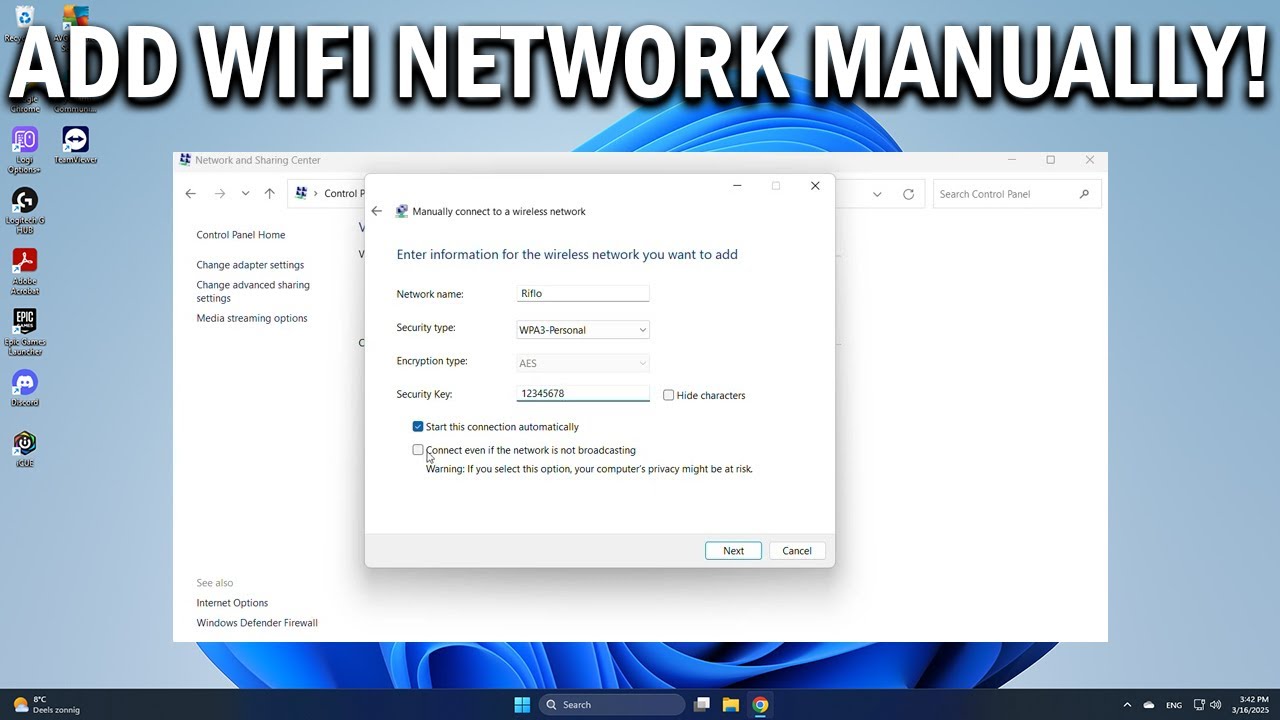Show hidden system tray icons
The height and width of the screenshot is (720, 1280).
(x=1127, y=705)
